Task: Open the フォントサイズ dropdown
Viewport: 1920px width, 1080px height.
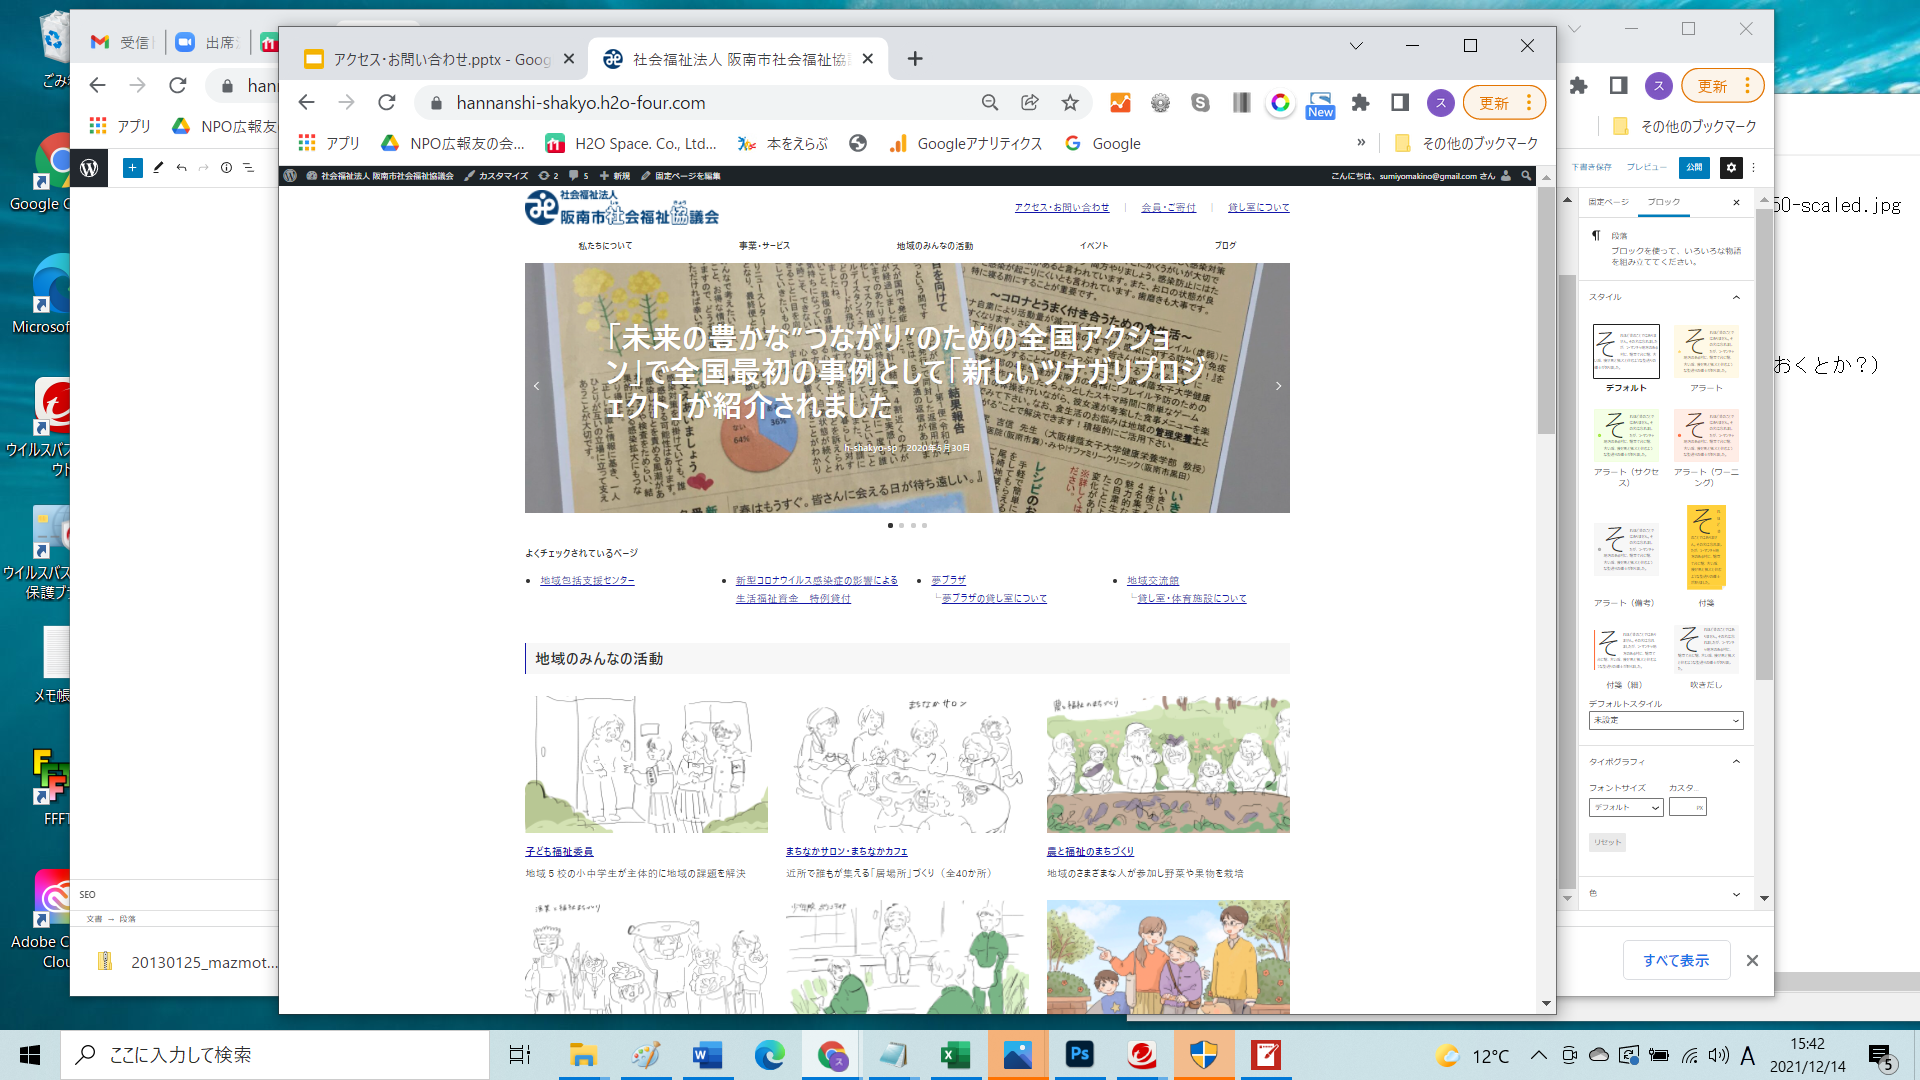Action: (x=1626, y=808)
